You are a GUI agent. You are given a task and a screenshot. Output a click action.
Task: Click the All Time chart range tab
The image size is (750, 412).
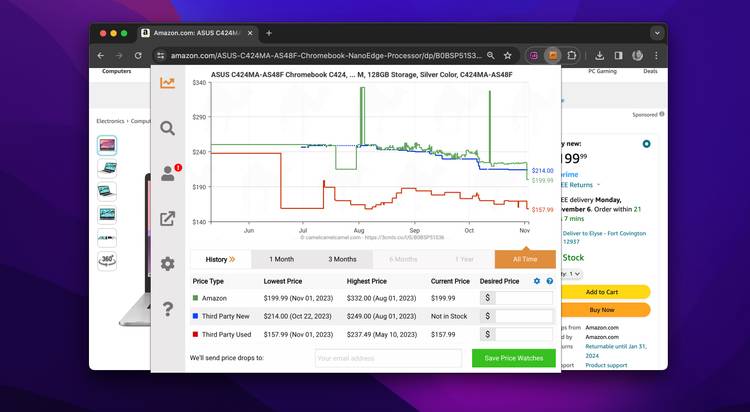(x=525, y=259)
